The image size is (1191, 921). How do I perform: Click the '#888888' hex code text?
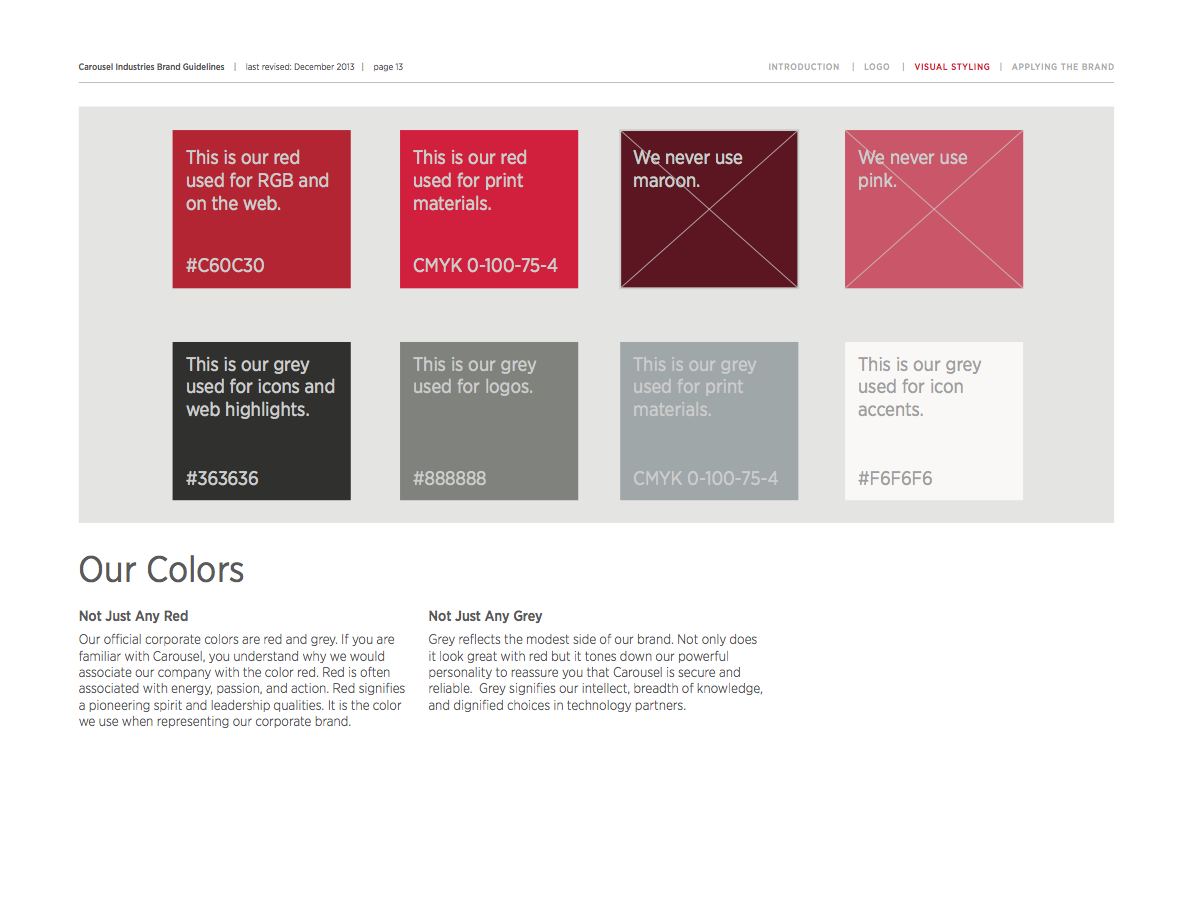coord(449,478)
